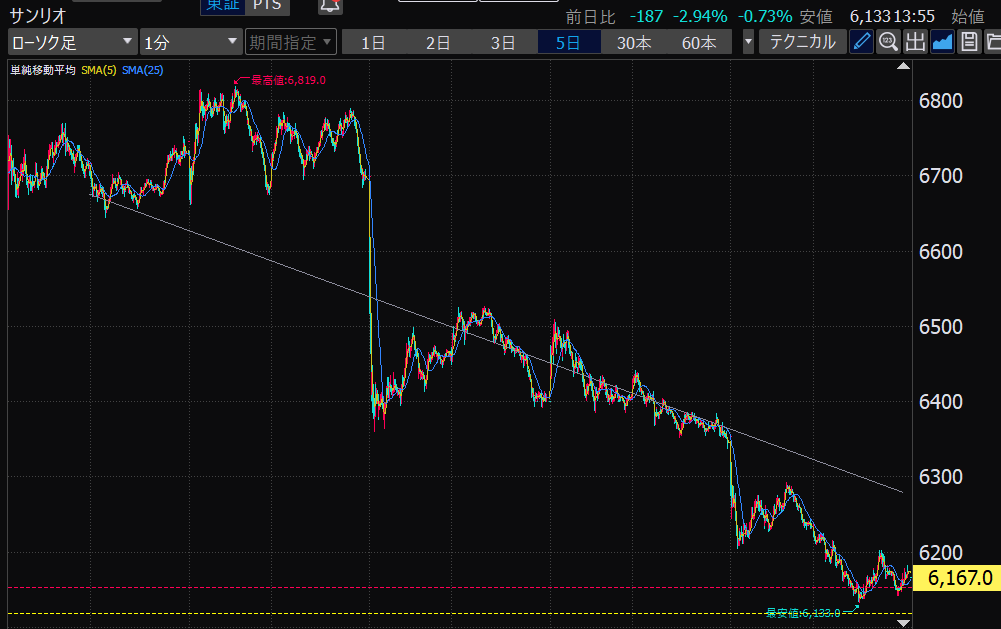Open the 期間指定 period dropdown
The width and height of the screenshot is (1001, 629).
pyautogui.click(x=290, y=42)
